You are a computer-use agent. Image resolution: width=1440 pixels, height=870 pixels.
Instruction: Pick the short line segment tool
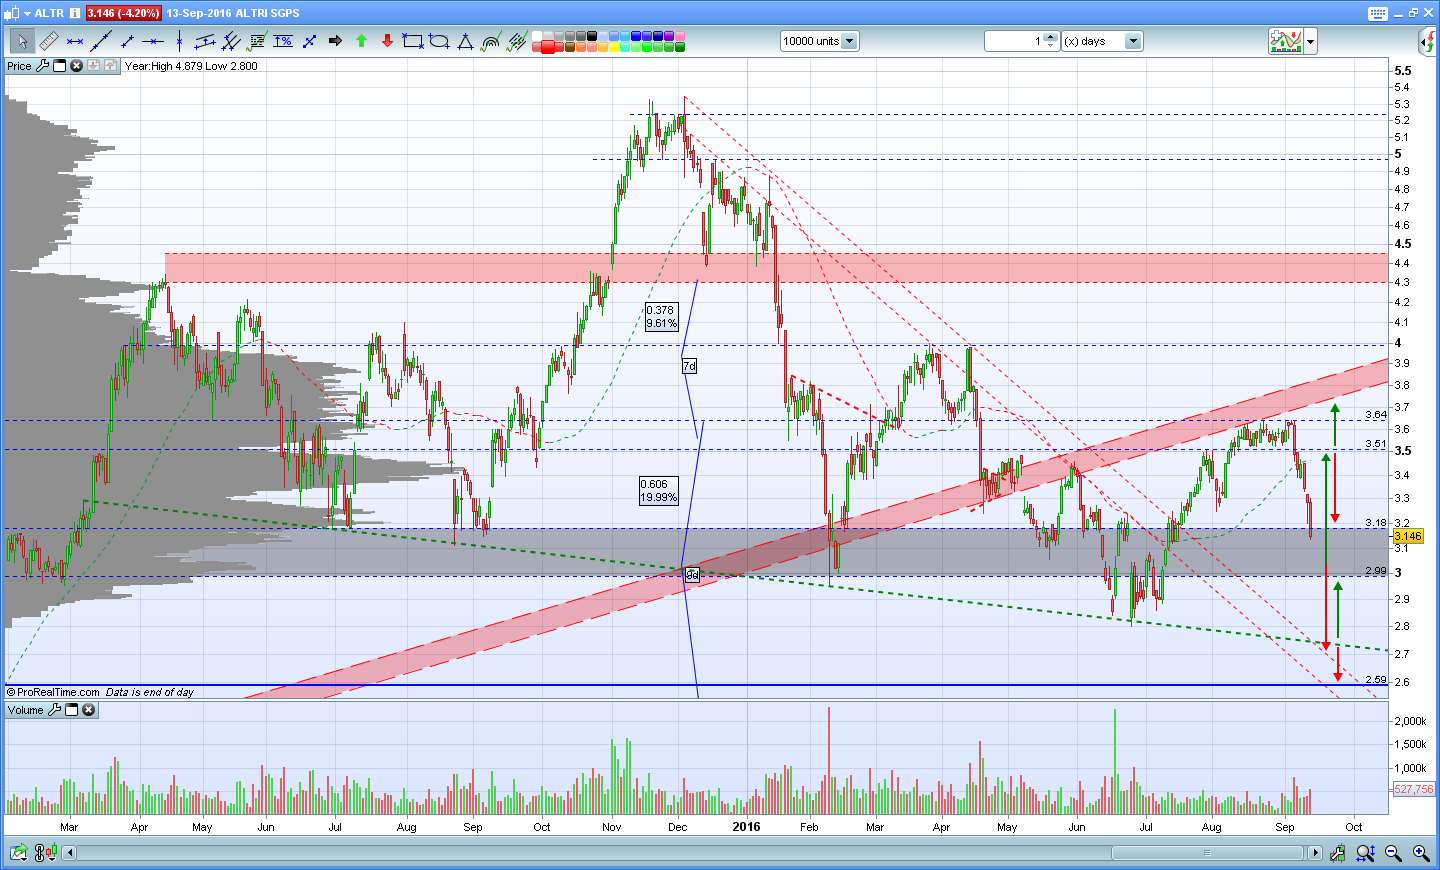pyautogui.click(x=127, y=41)
